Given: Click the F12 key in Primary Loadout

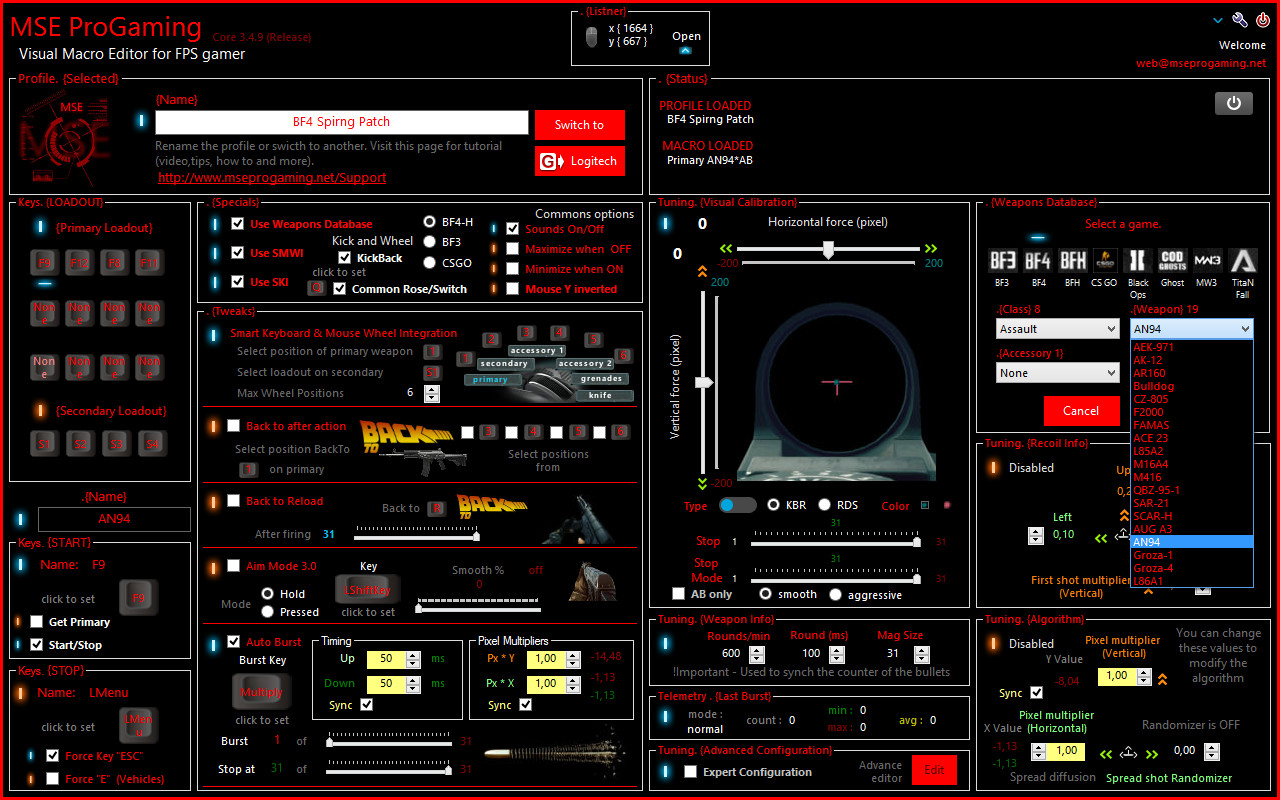Looking at the screenshot, I should [80, 264].
